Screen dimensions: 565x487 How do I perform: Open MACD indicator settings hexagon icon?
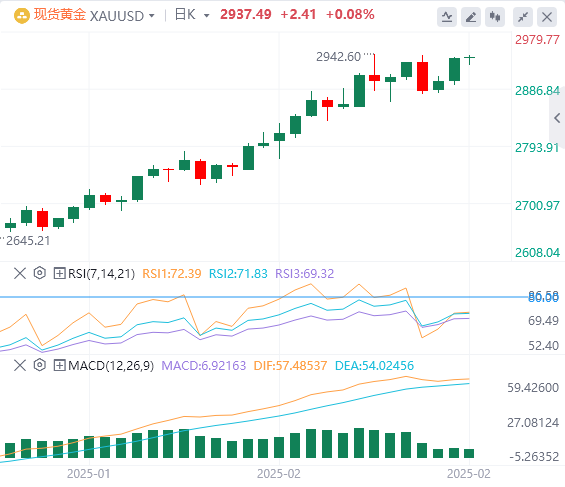point(40,365)
